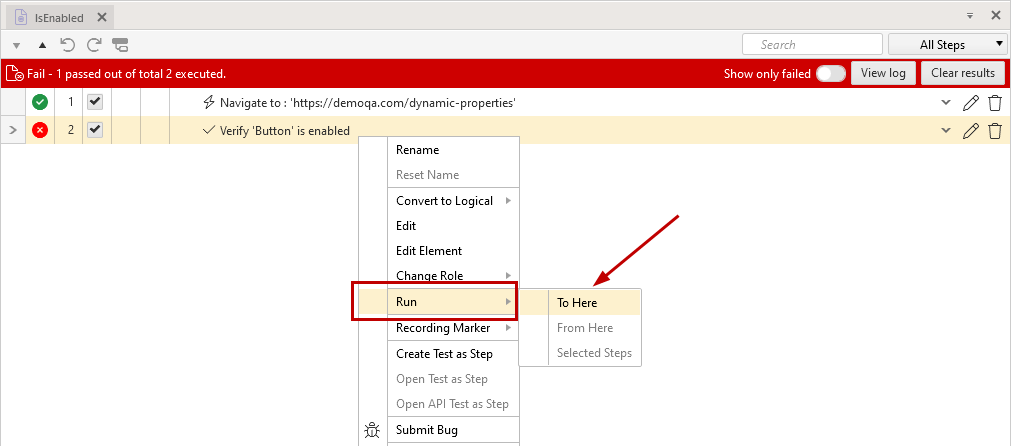Close the IsEnabled tab
The width and height of the screenshot is (1011, 446).
click(x=101, y=17)
